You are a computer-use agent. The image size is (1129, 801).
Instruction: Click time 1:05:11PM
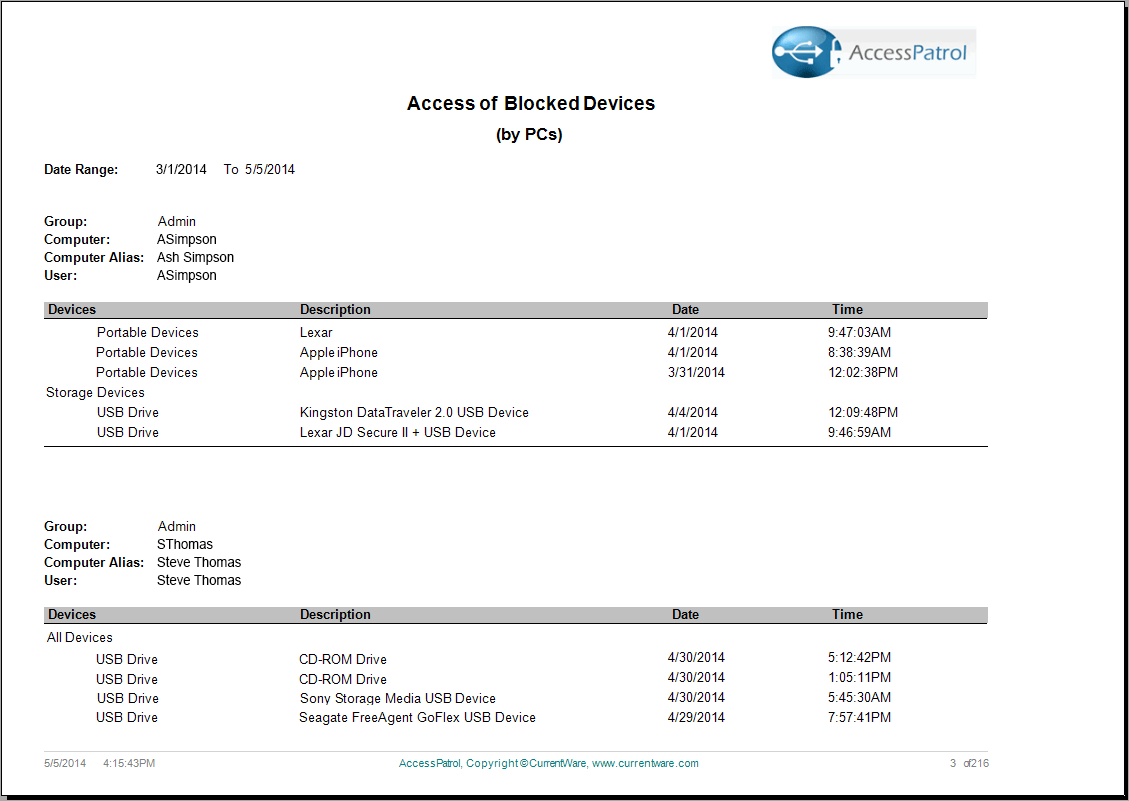pyautogui.click(x=860, y=678)
